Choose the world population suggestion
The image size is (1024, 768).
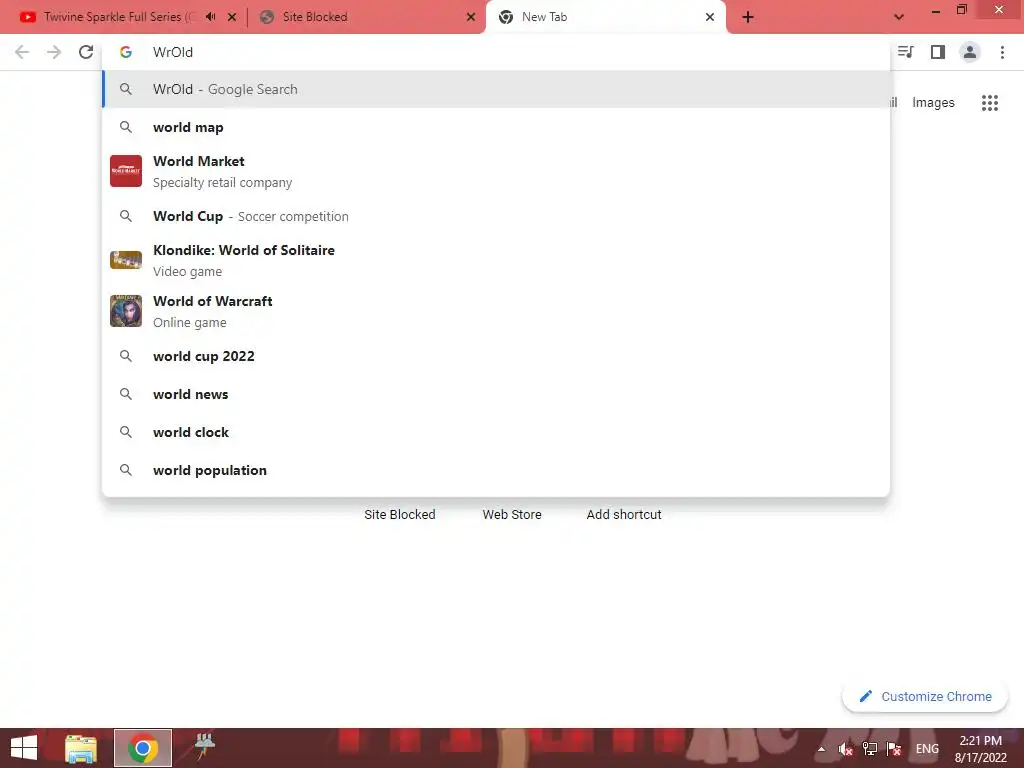496,470
